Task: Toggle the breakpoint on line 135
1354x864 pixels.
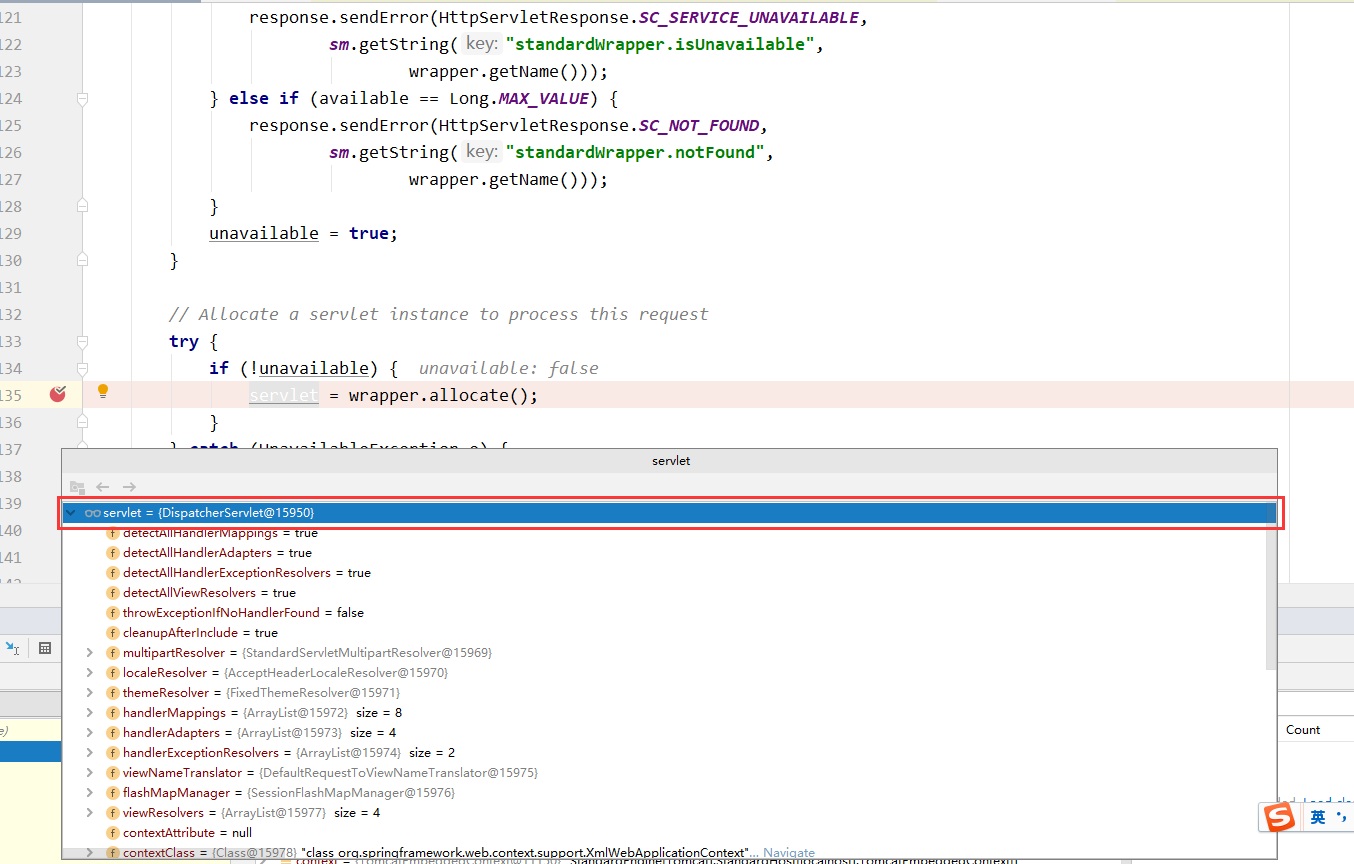Action: click(x=58, y=394)
